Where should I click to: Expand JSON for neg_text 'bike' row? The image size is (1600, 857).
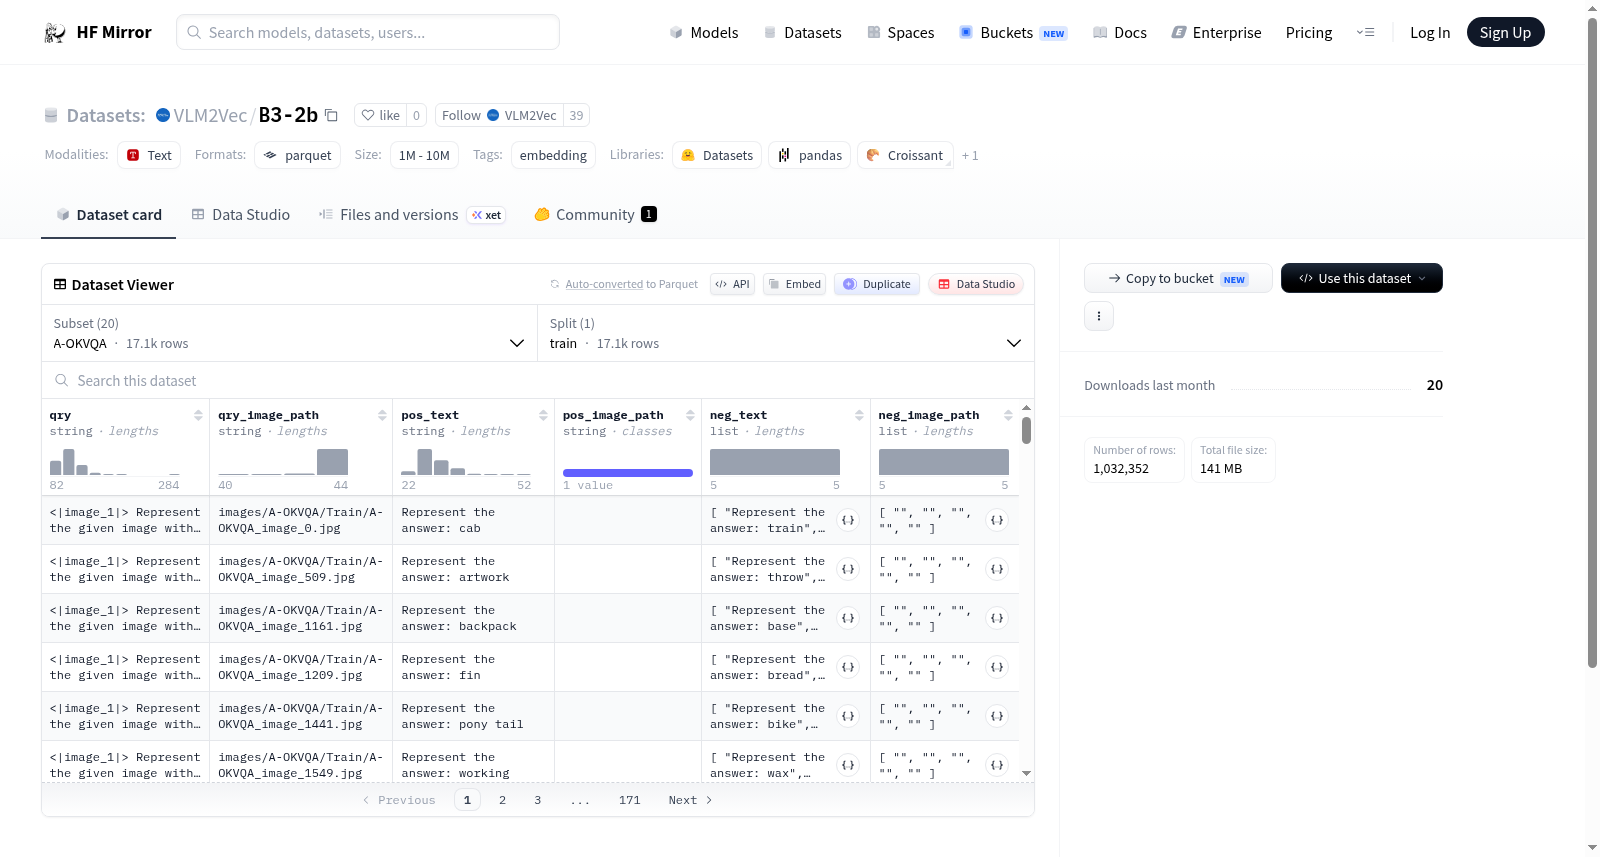pos(848,716)
